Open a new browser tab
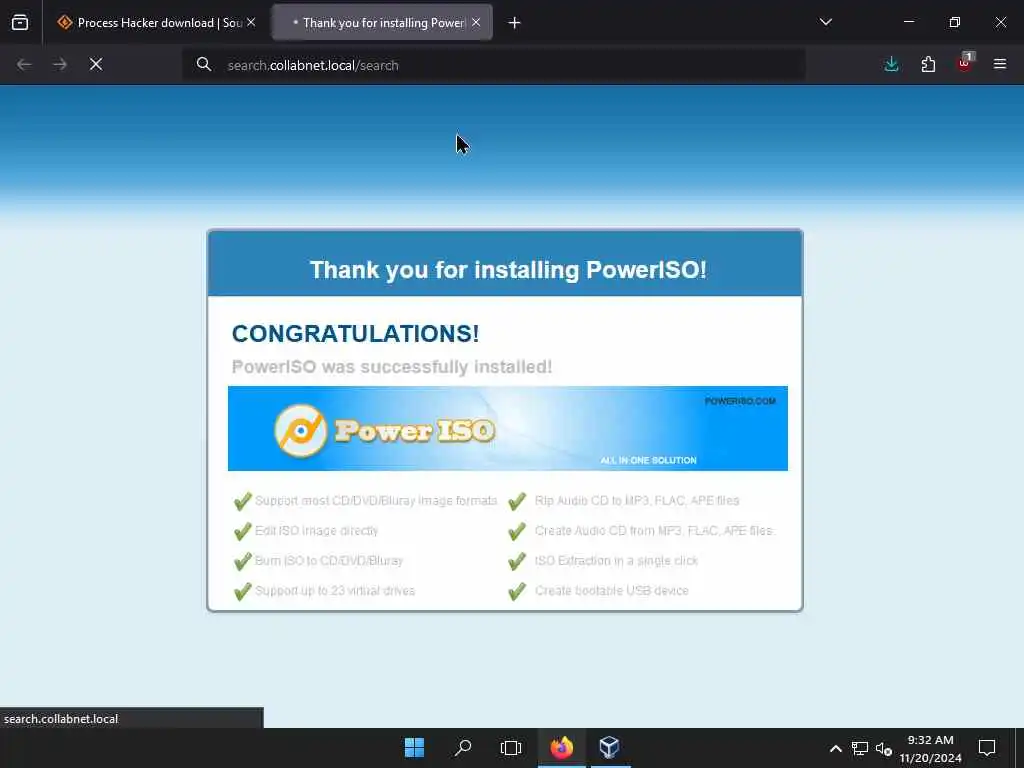 pyautogui.click(x=515, y=23)
